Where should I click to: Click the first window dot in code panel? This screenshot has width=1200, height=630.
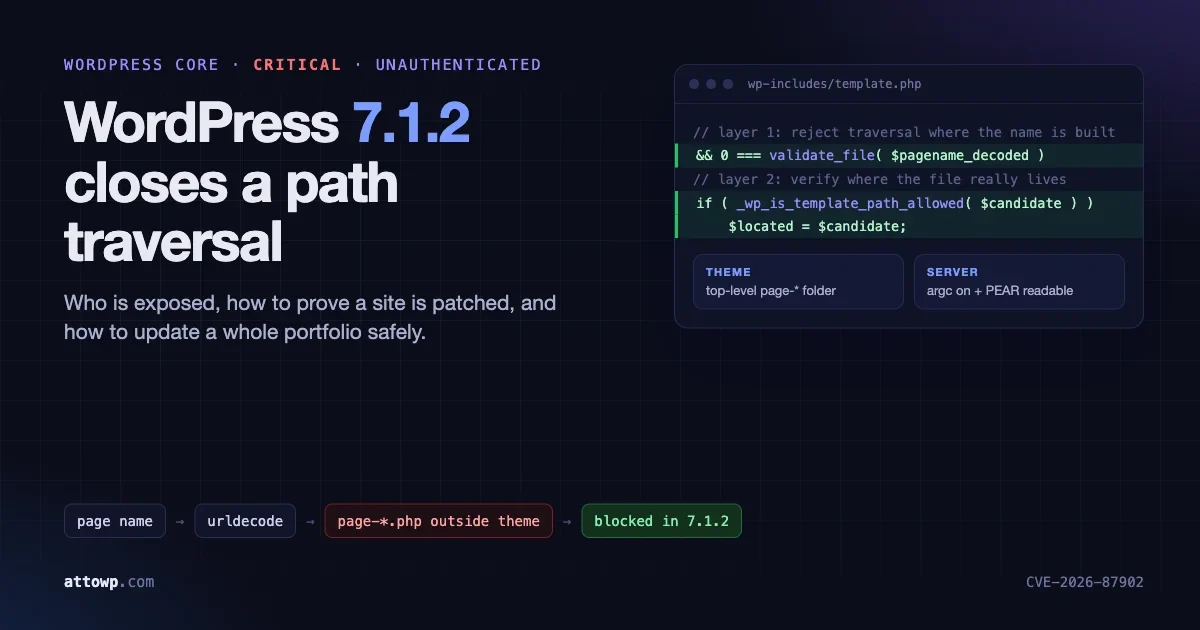(x=694, y=84)
